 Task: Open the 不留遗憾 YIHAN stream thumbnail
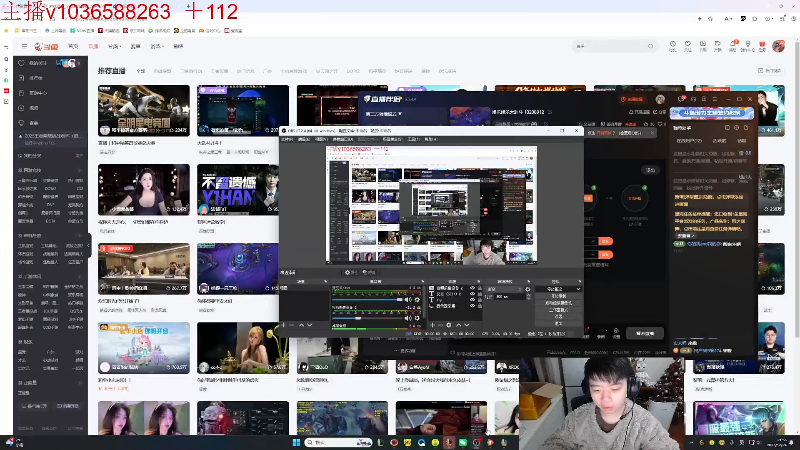(243, 189)
